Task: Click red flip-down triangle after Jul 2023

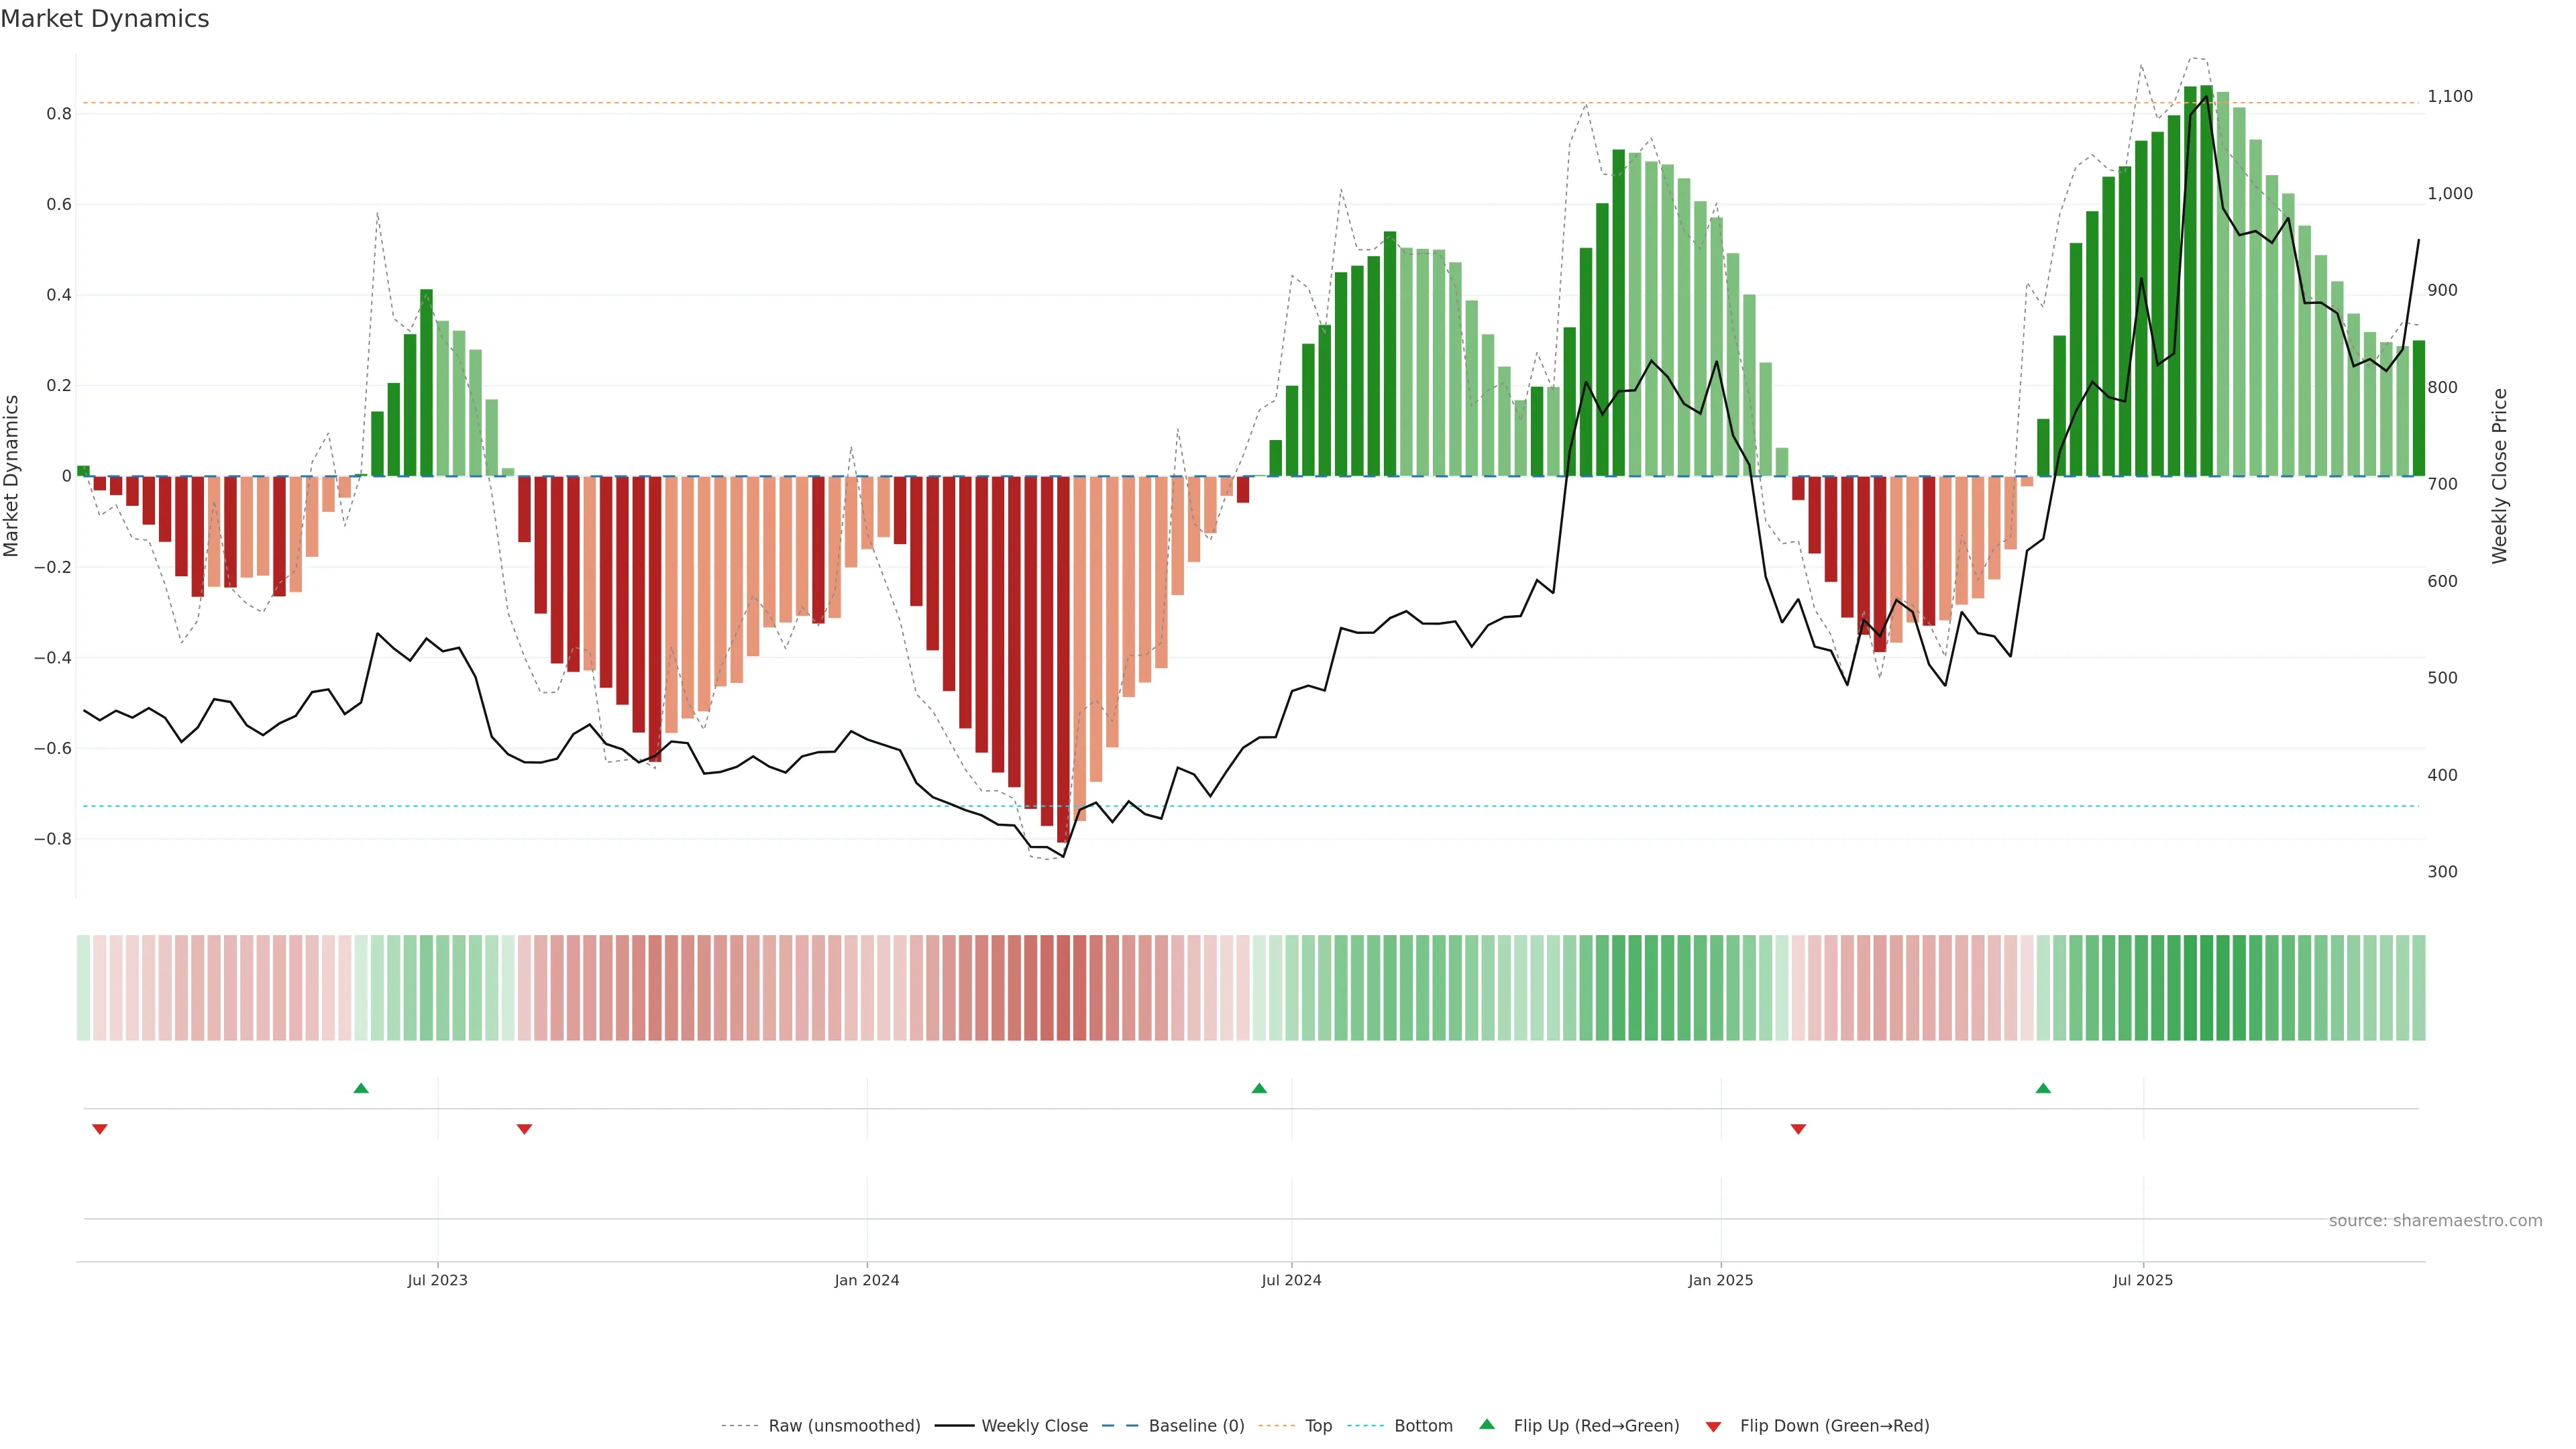Action: (524, 1129)
